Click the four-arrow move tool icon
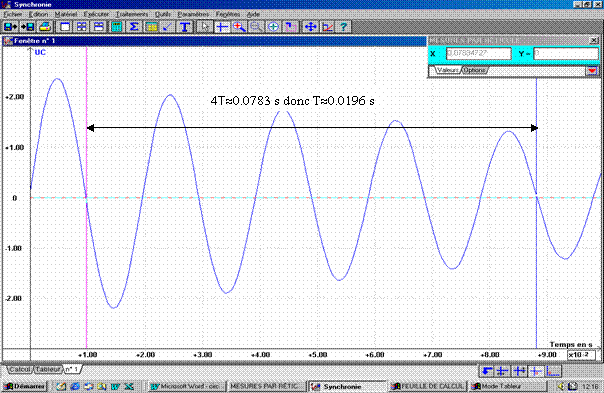 point(310,27)
